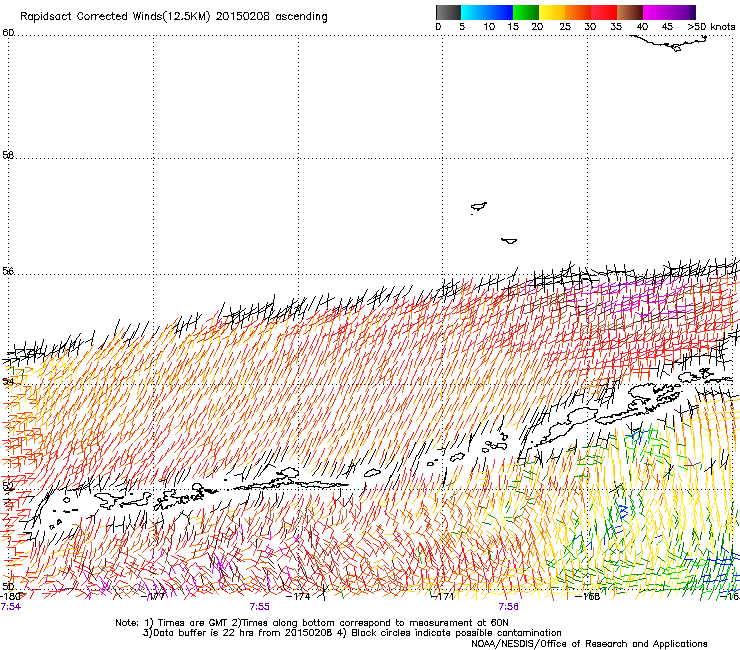The image size is (740, 650).
Task: Click the green segment of the wind legend
Action: (526, 12)
